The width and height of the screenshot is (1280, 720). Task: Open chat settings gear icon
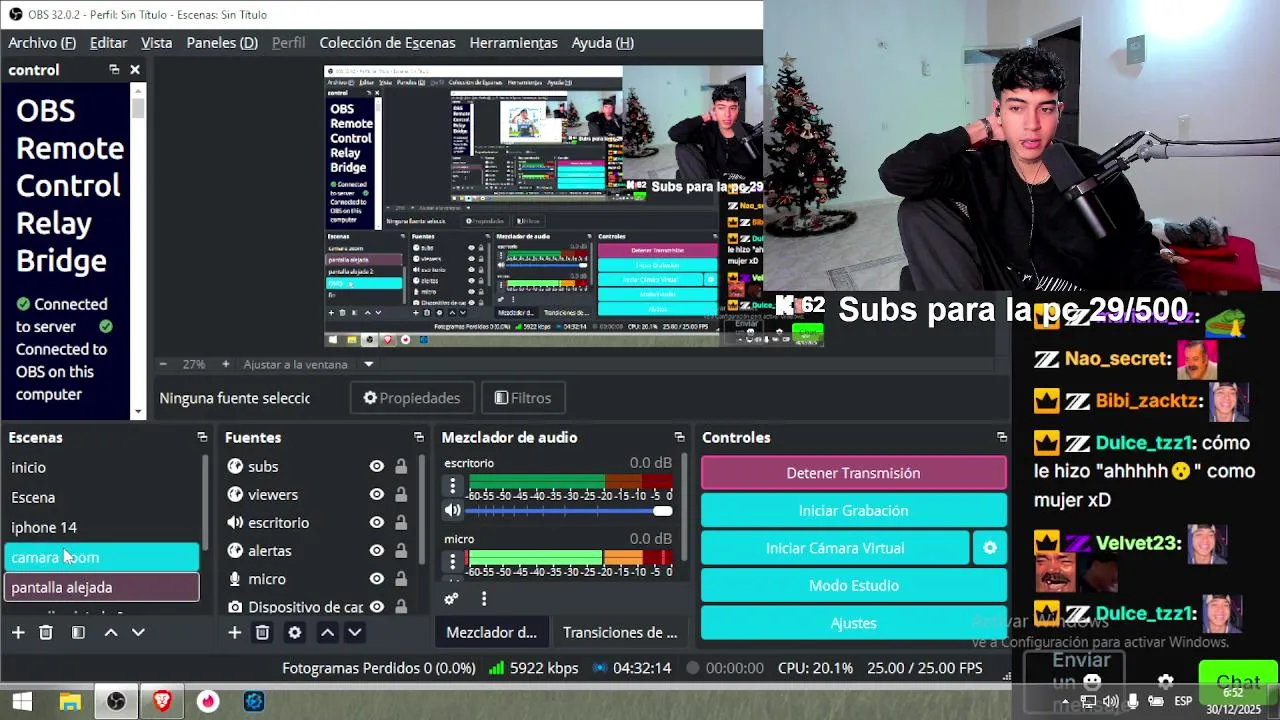coord(1166,682)
